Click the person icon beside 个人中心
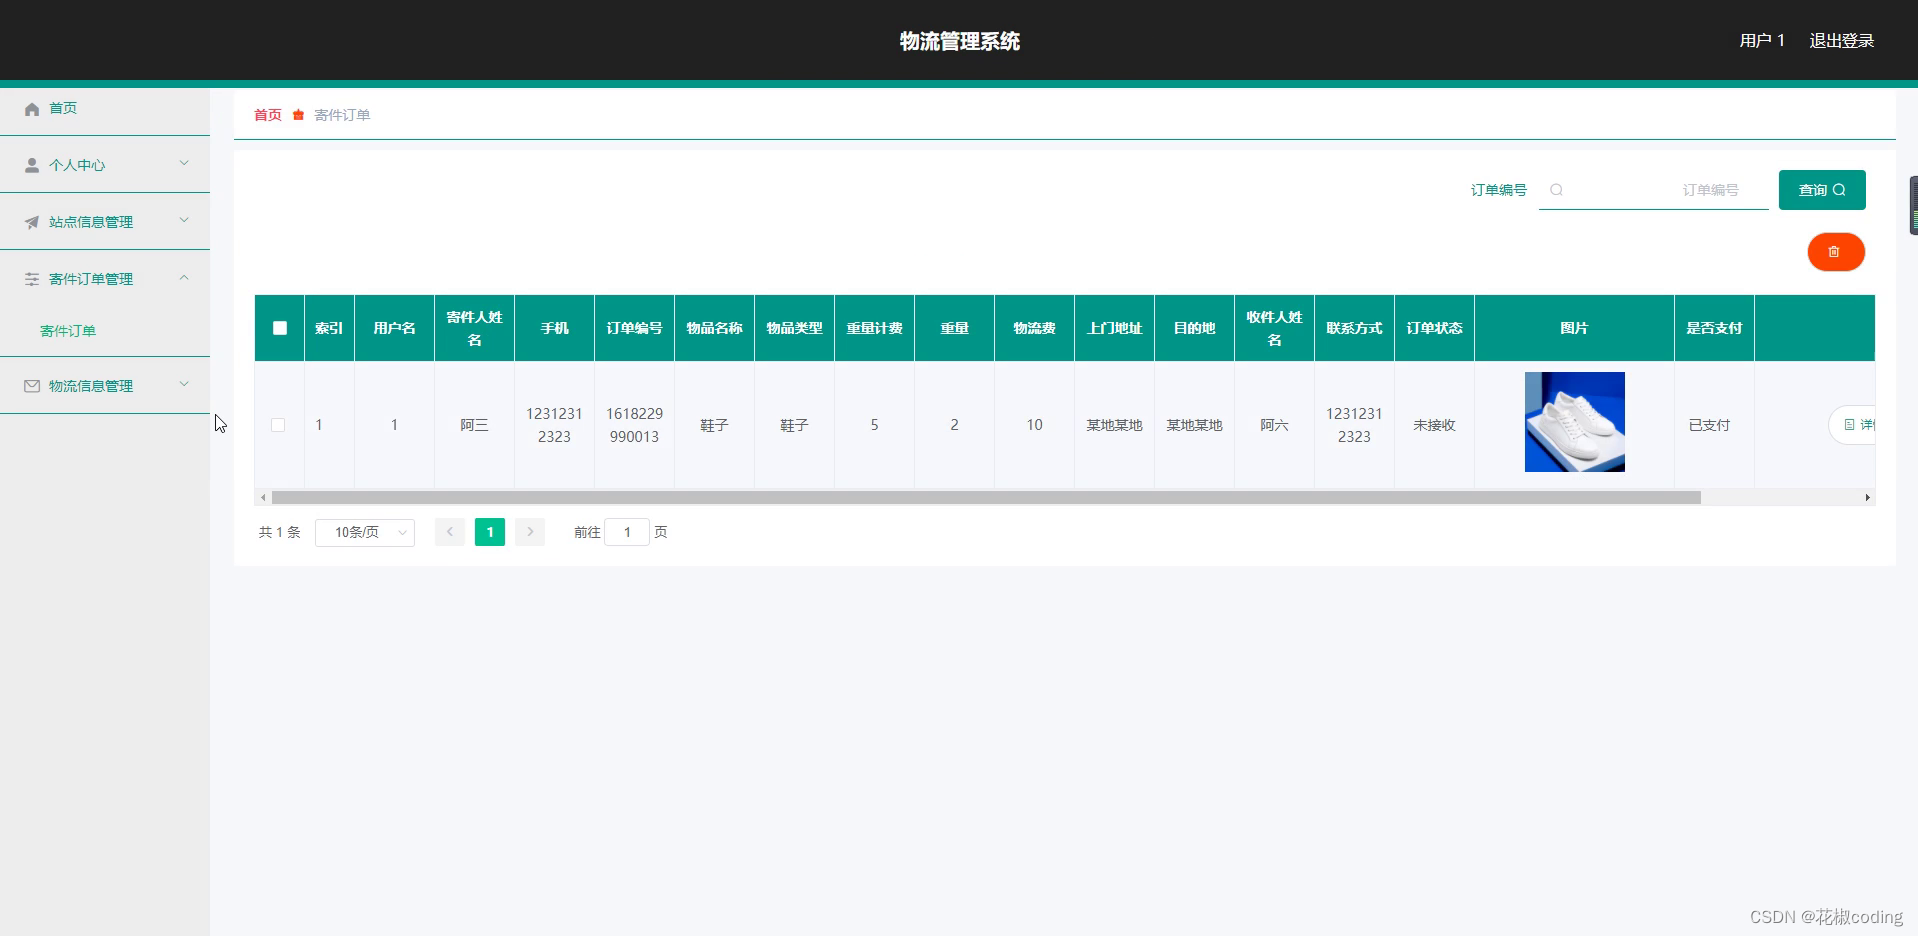This screenshot has height=936, width=1918. tap(32, 166)
